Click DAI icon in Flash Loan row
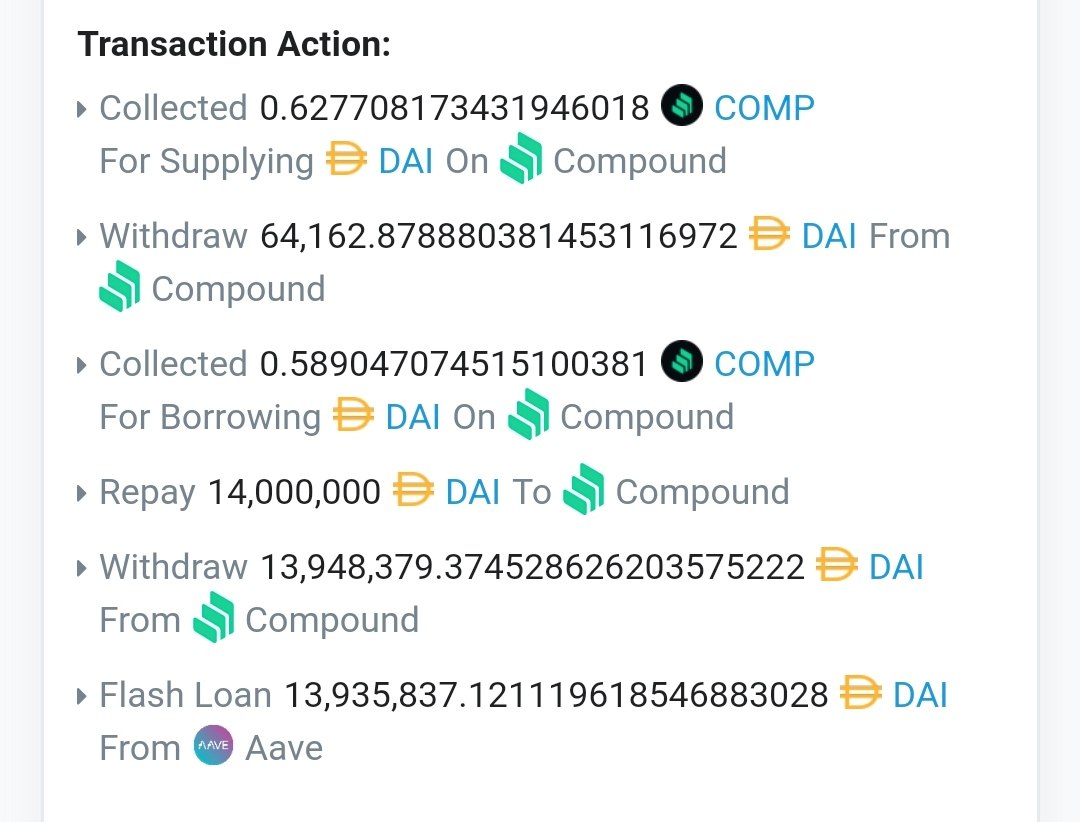The image size is (1080, 822). pyautogui.click(x=861, y=692)
